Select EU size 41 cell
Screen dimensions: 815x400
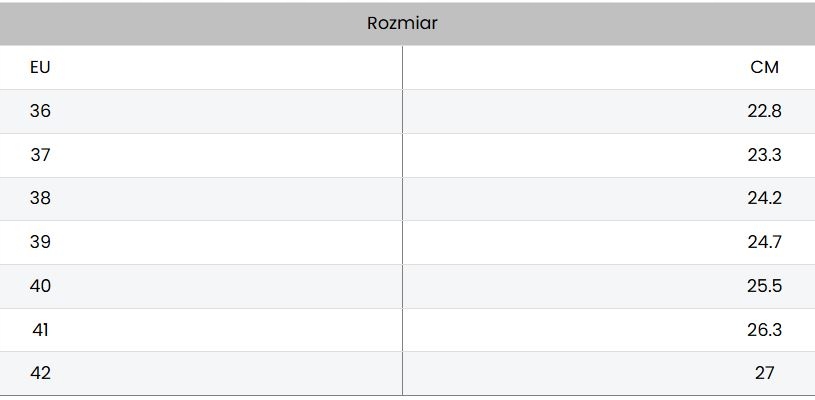coord(40,330)
